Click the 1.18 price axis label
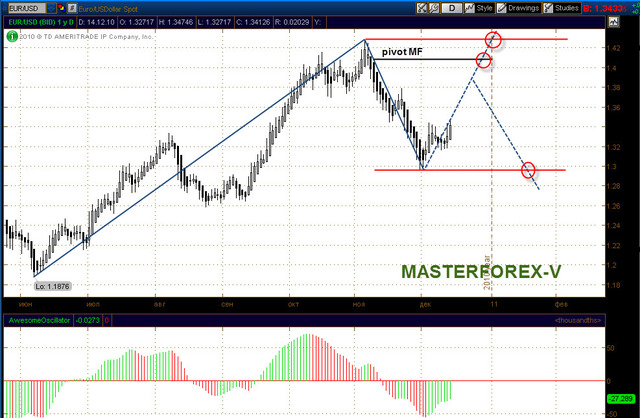This screenshot has height=418, width=640. [613, 285]
